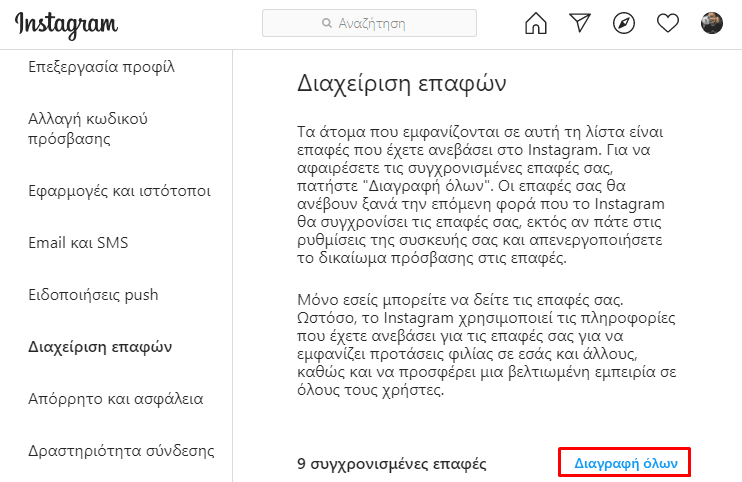Go to the Home feed icon

[536, 23]
